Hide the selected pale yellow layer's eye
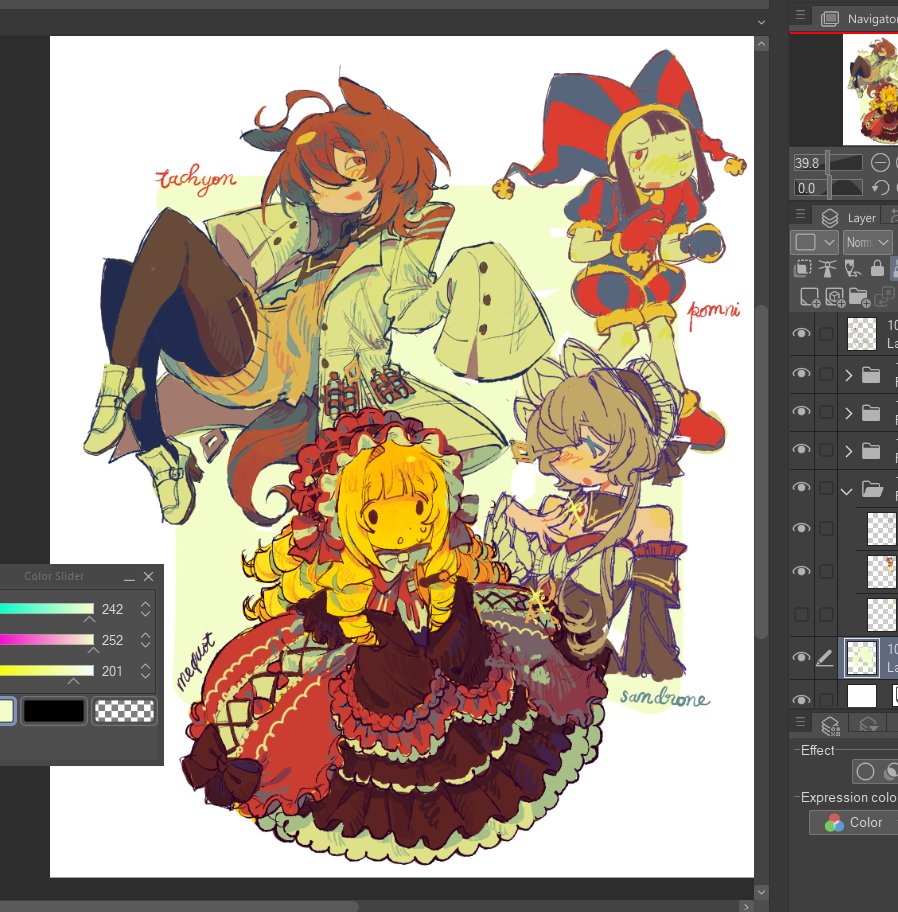Image resolution: width=898 pixels, height=912 pixels. pyautogui.click(x=801, y=657)
